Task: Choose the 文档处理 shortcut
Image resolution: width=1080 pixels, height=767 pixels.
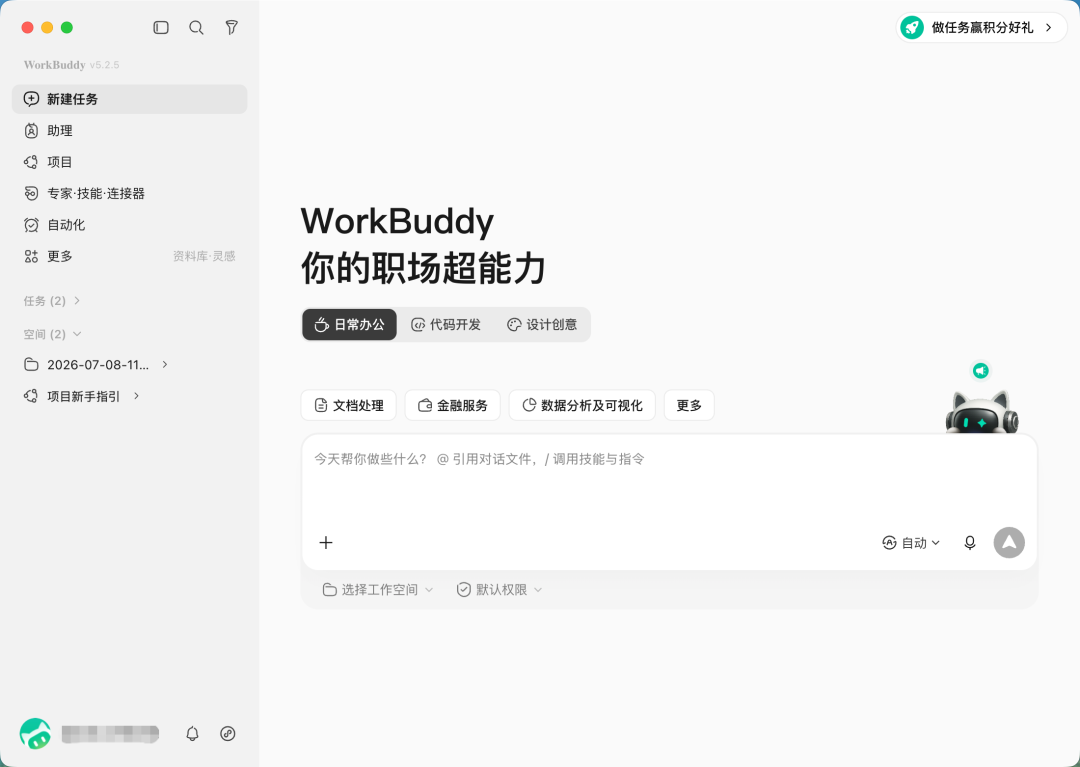Action: pyautogui.click(x=349, y=406)
